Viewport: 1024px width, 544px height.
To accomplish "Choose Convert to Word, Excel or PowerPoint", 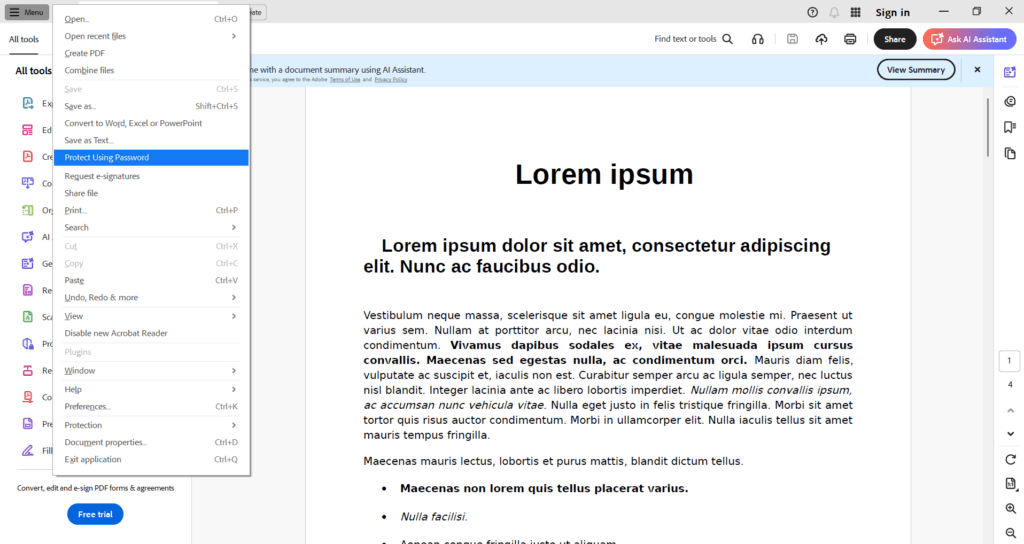I will click(151, 123).
